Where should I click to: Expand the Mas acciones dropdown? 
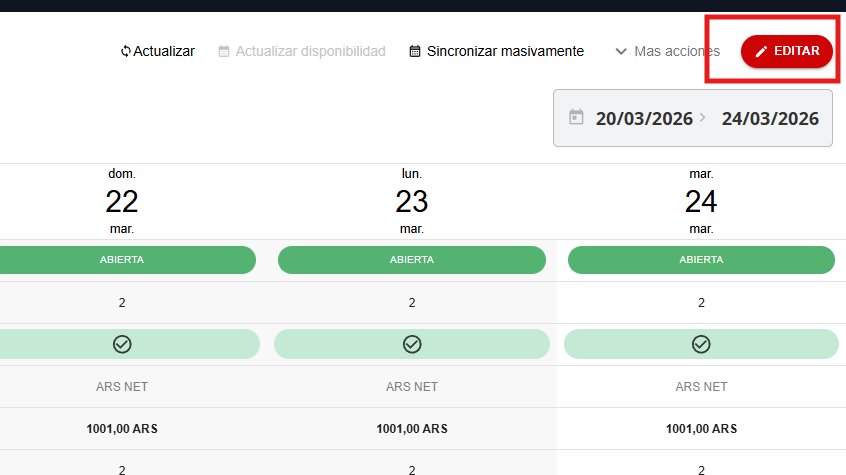[676, 51]
